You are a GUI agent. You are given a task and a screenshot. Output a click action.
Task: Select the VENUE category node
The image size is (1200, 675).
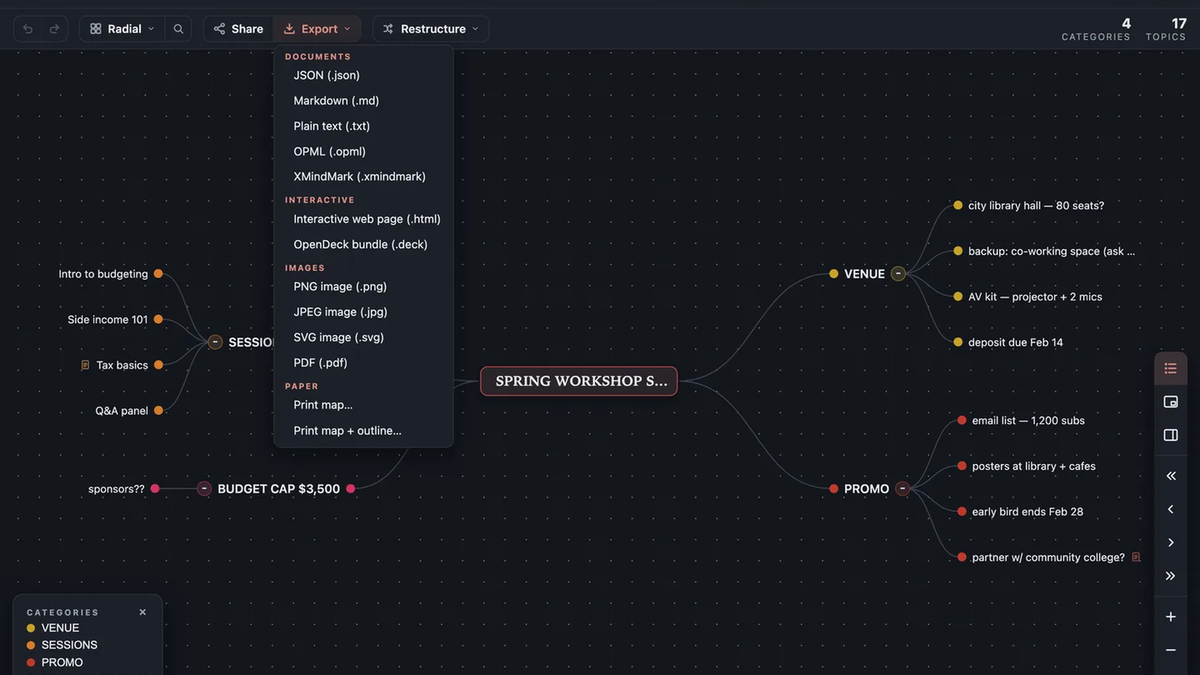864,273
